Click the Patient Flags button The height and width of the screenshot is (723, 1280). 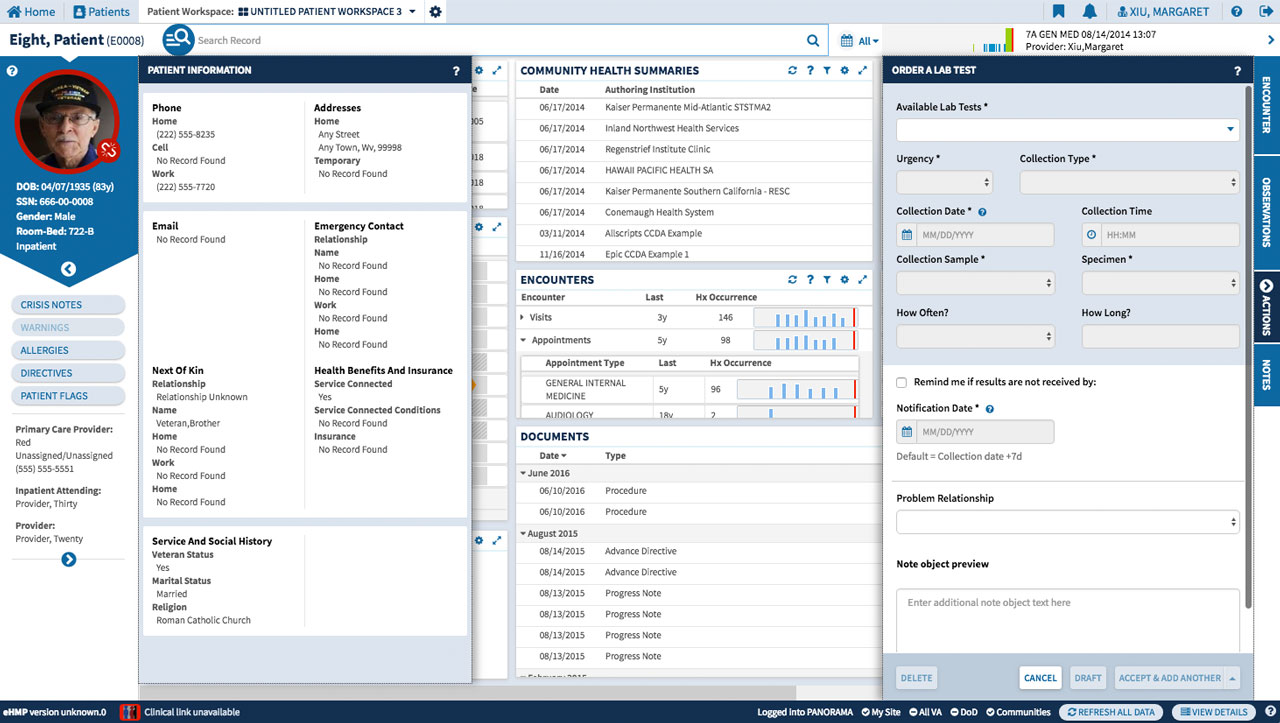68,396
